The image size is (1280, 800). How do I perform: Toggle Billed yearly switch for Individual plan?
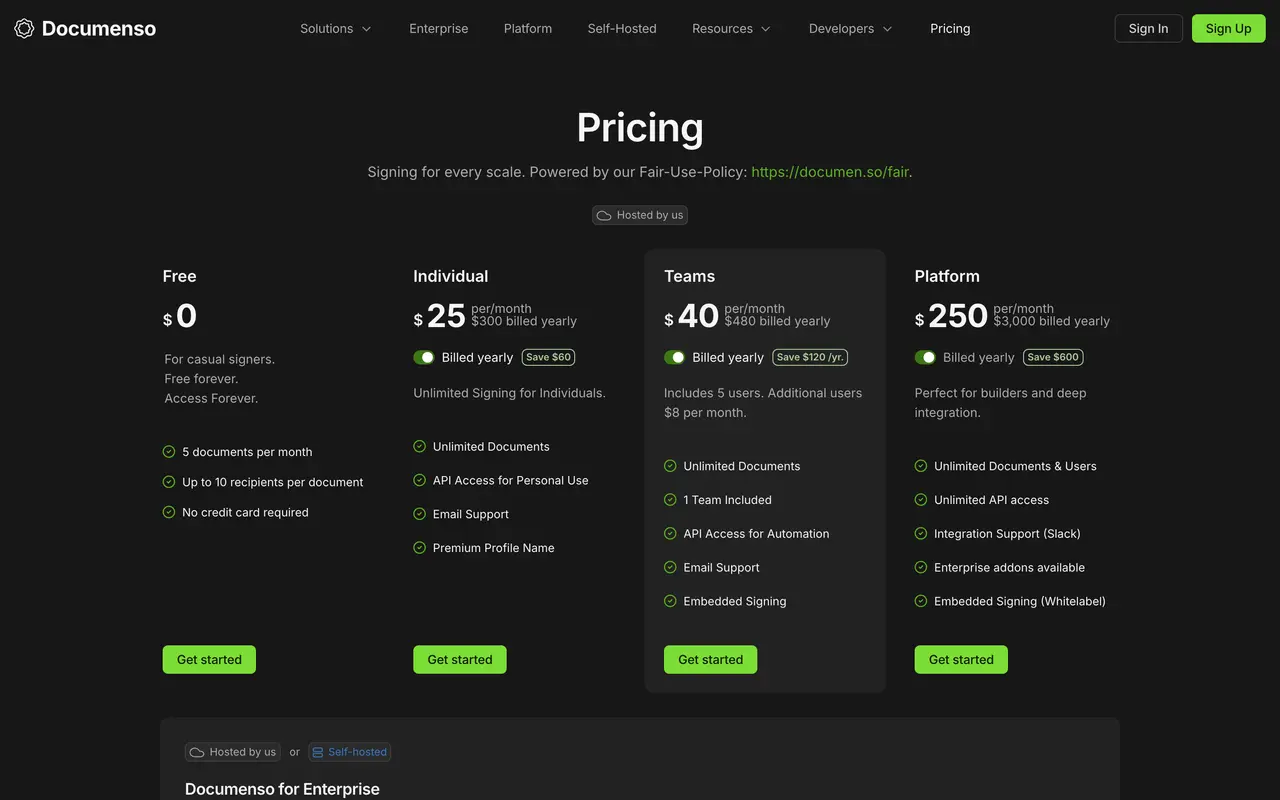coord(424,357)
